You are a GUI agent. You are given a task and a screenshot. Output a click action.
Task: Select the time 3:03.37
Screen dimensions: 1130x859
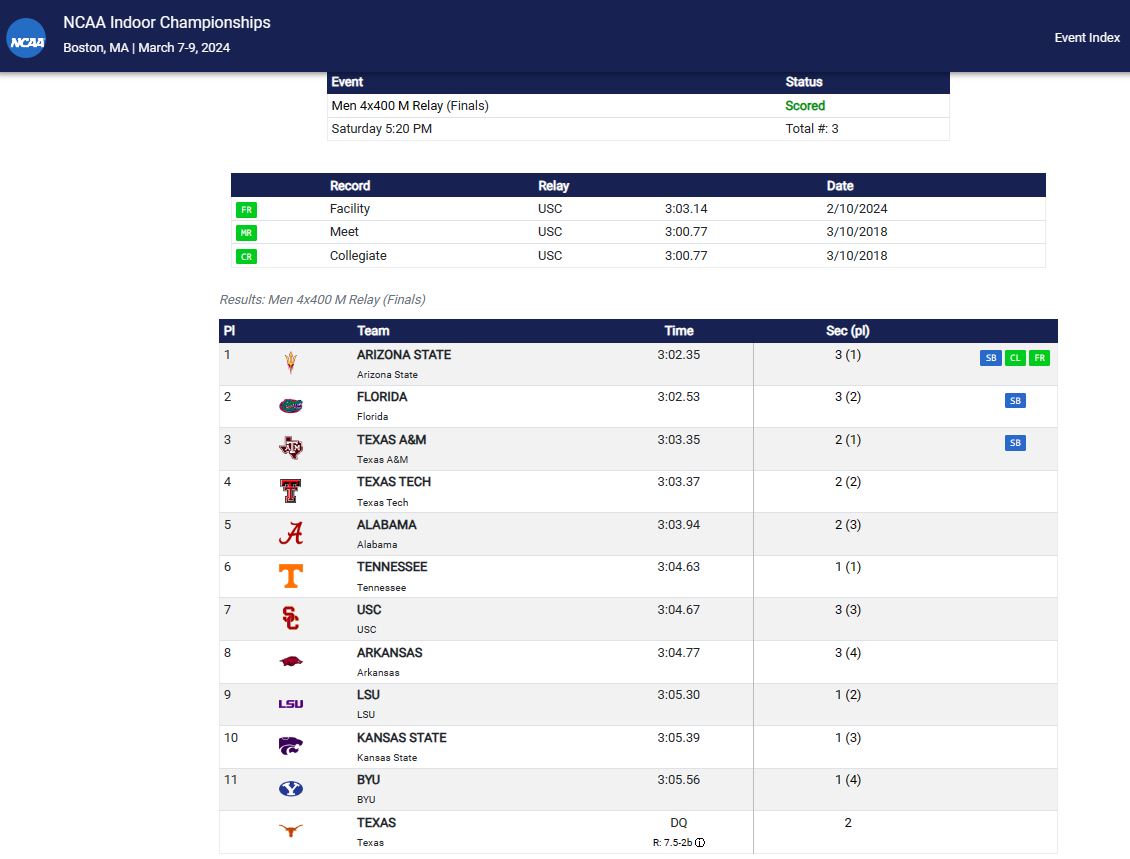678,481
